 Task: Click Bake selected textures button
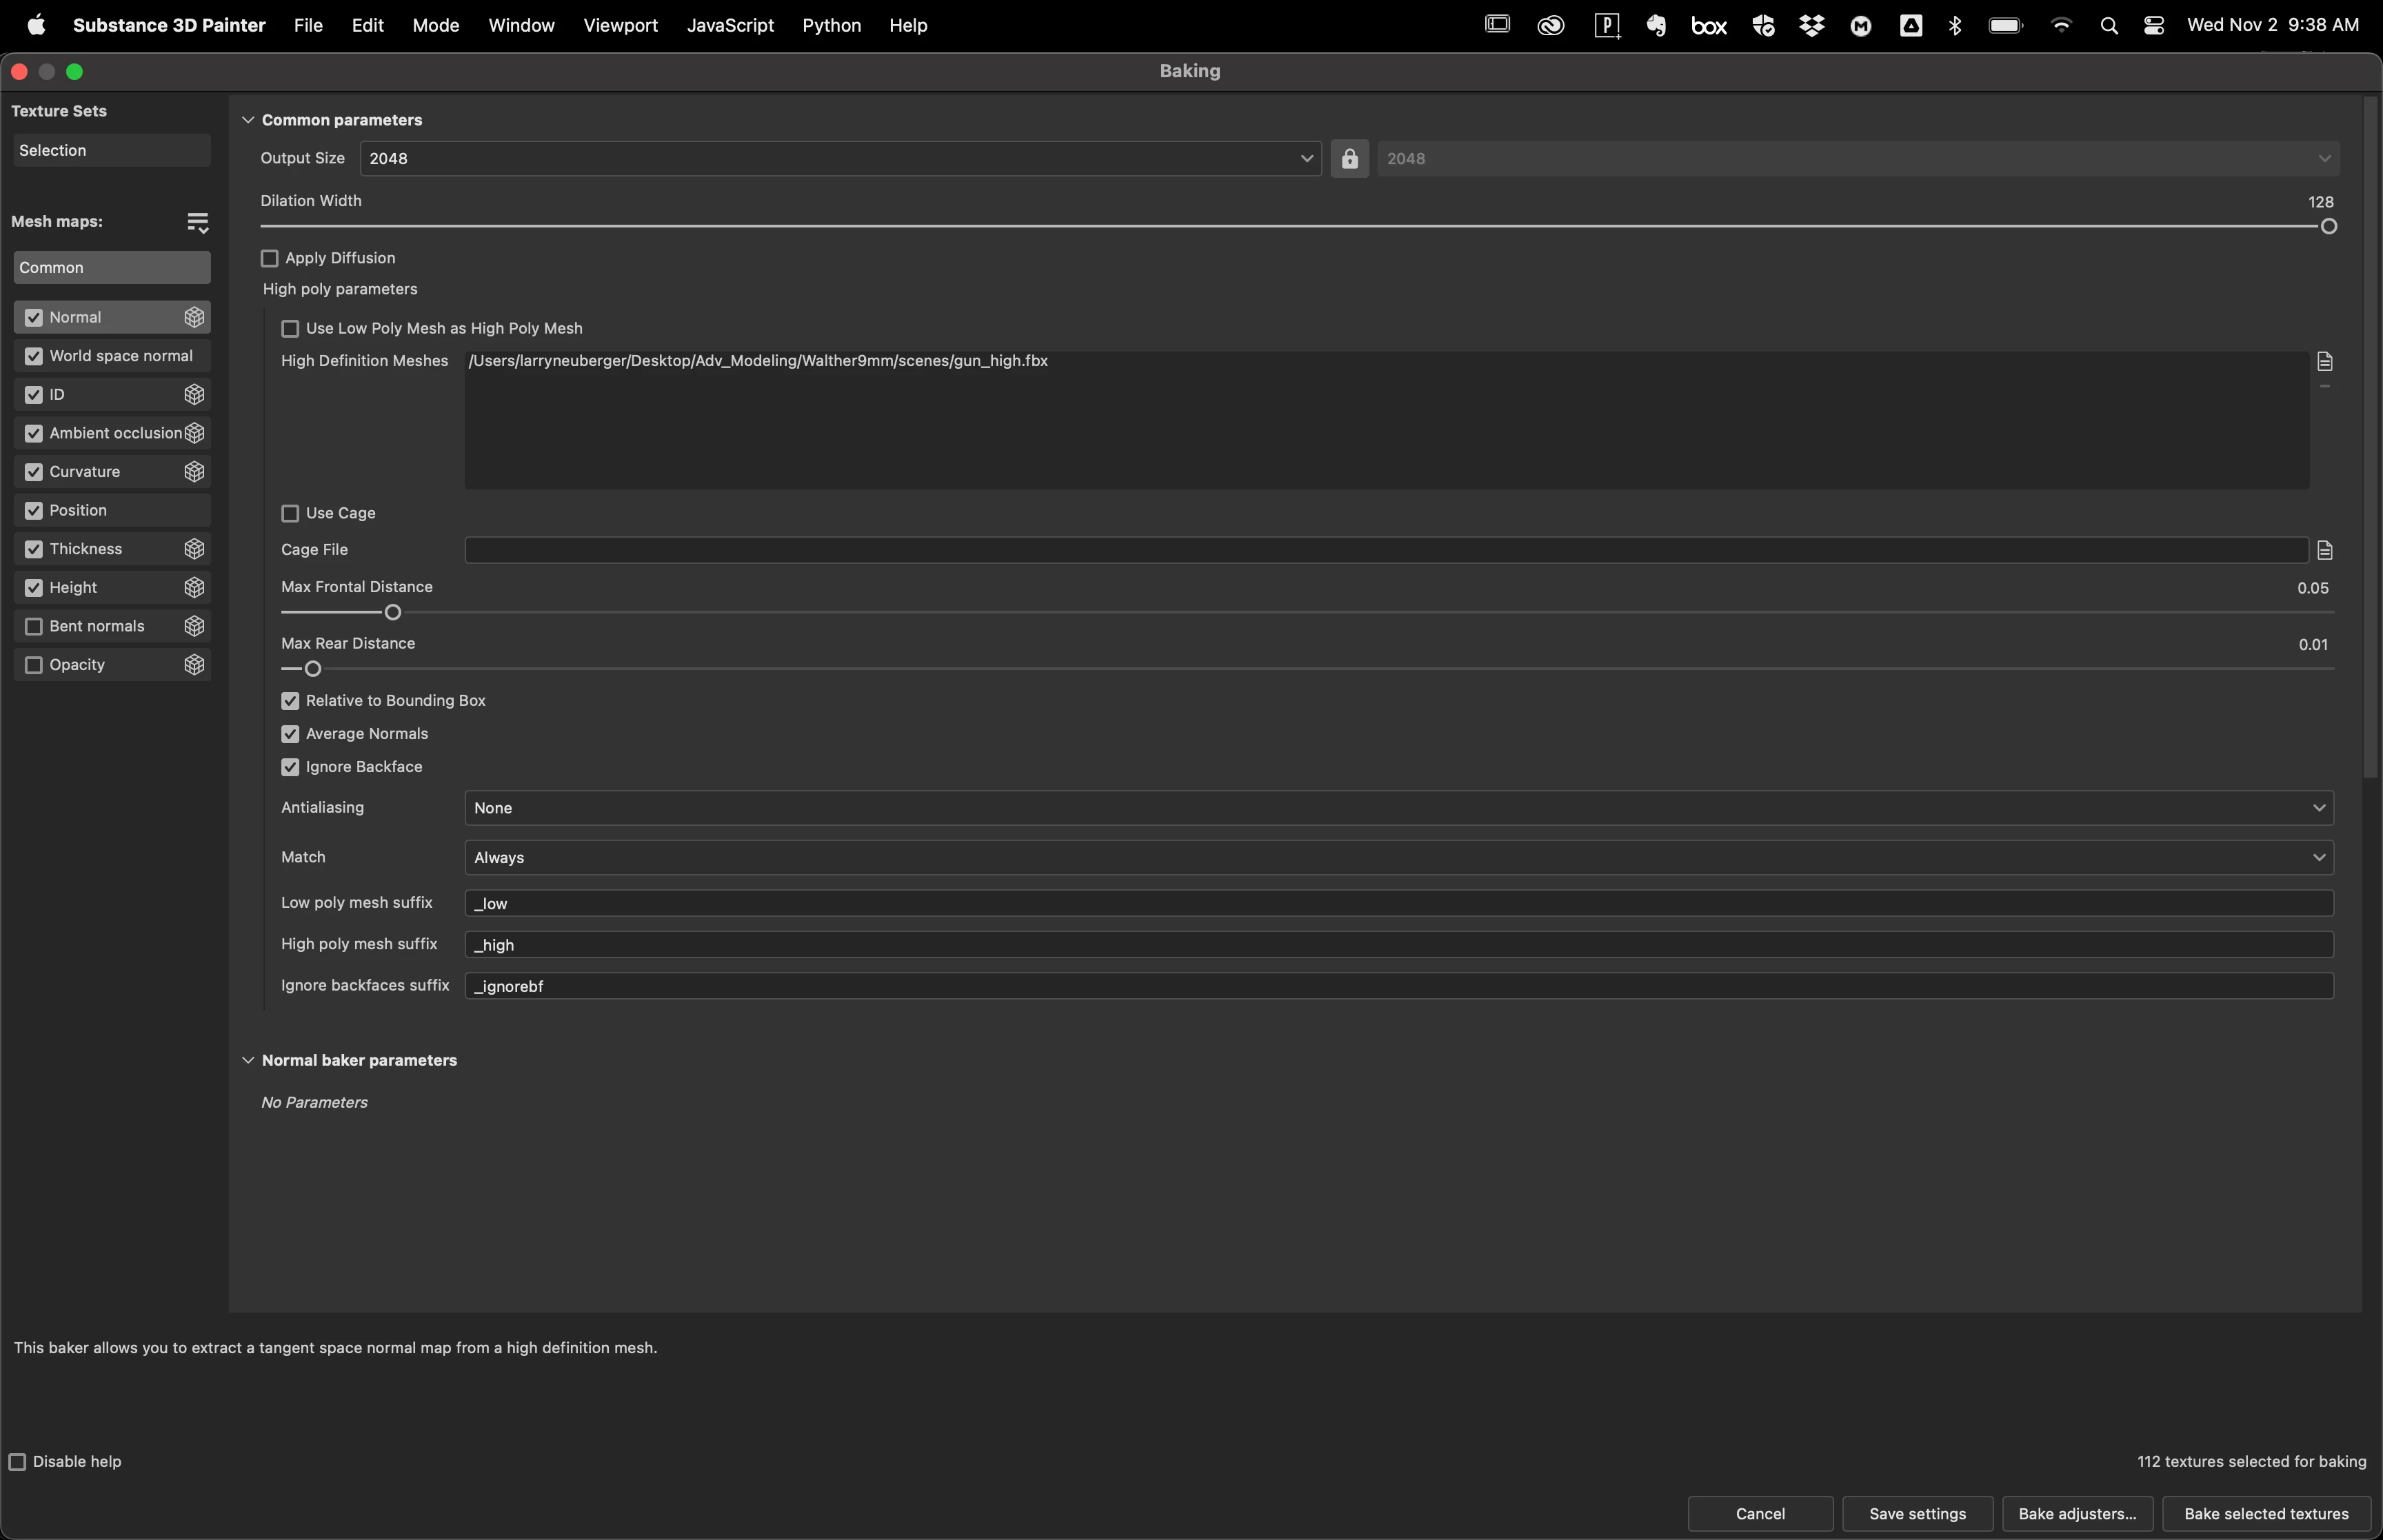pyautogui.click(x=2265, y=1514)
